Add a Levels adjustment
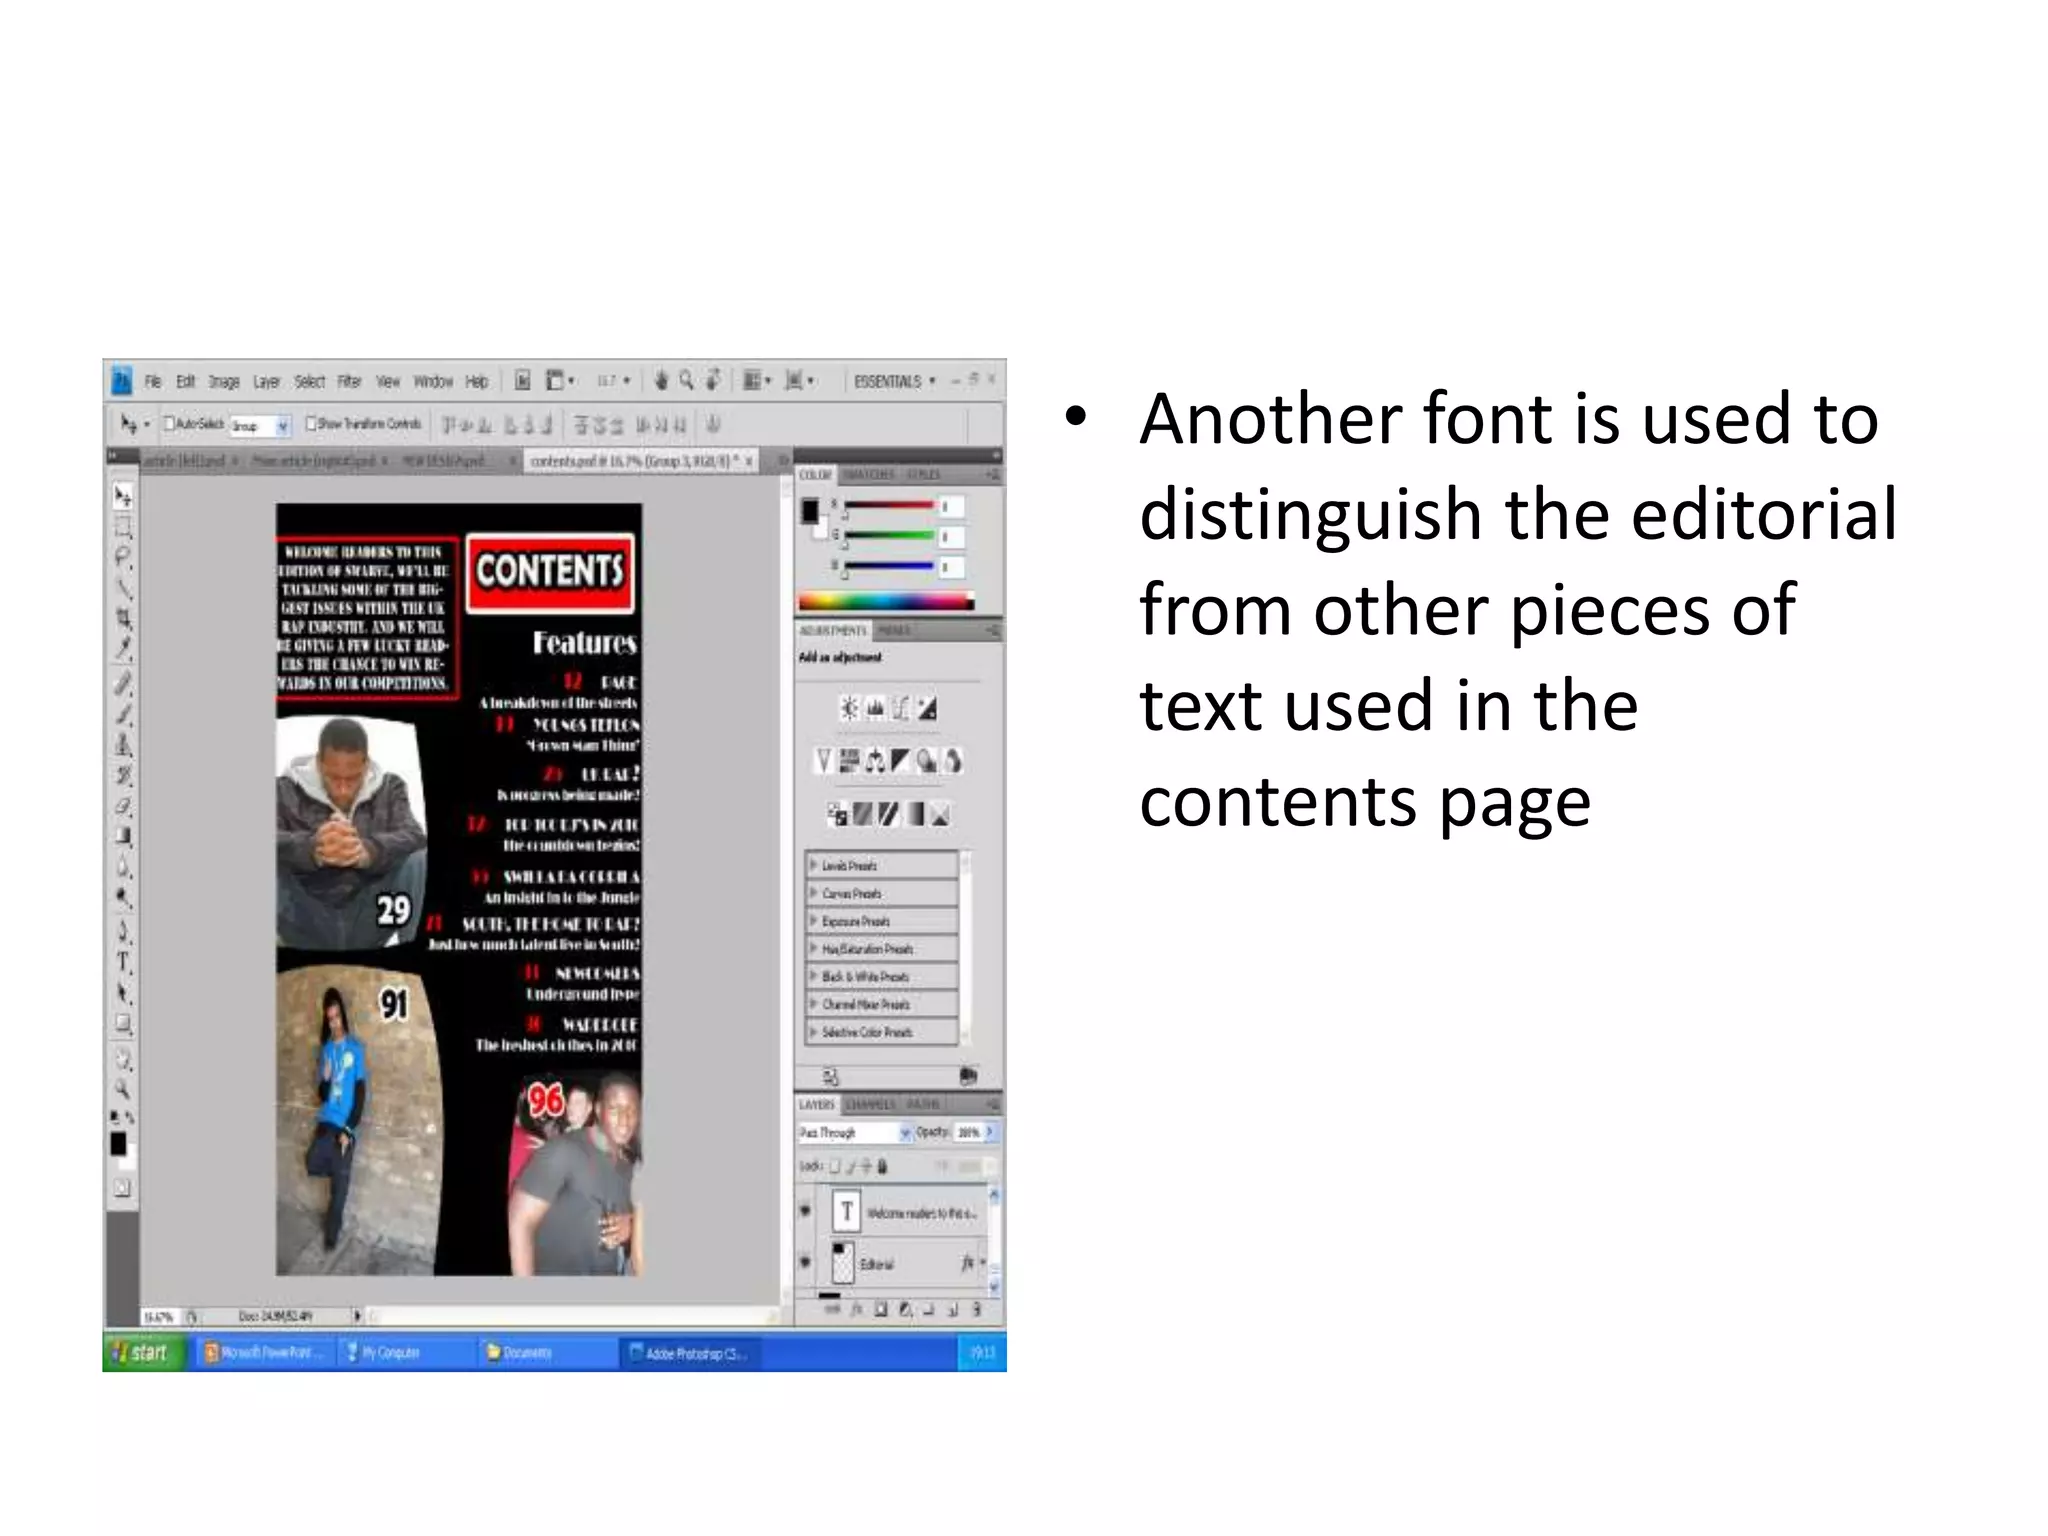 (x=875, y=709)
